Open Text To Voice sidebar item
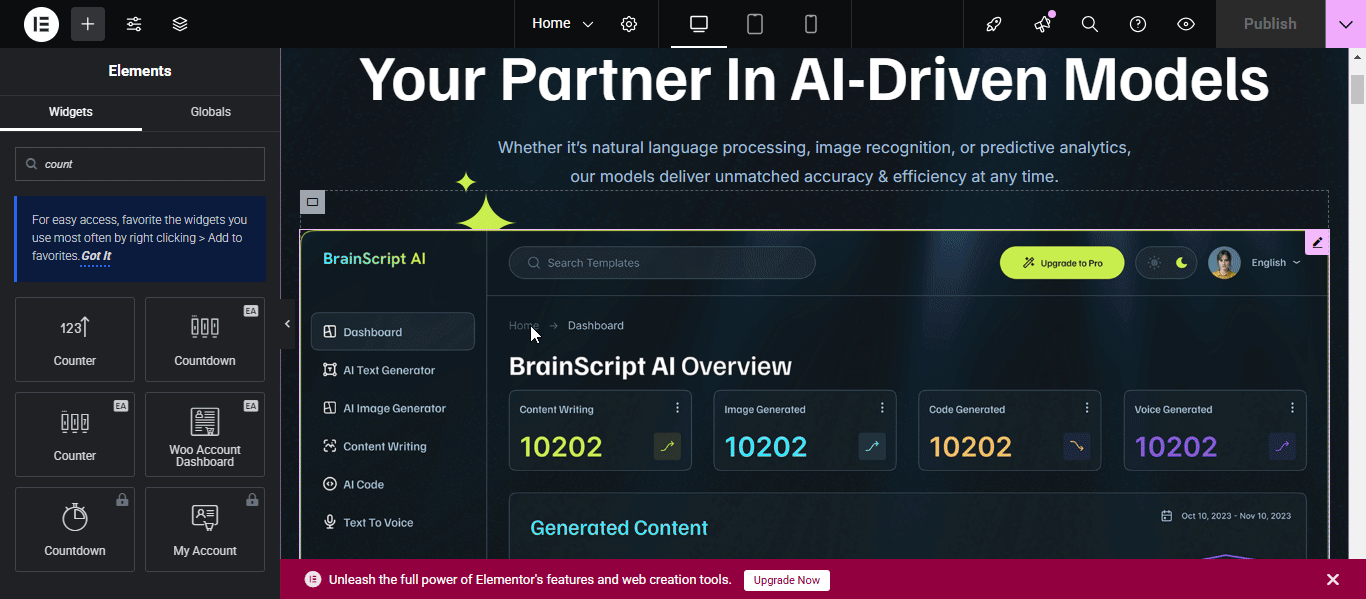The width and height of the screenshot is (1366, 599). click(368, 522)
